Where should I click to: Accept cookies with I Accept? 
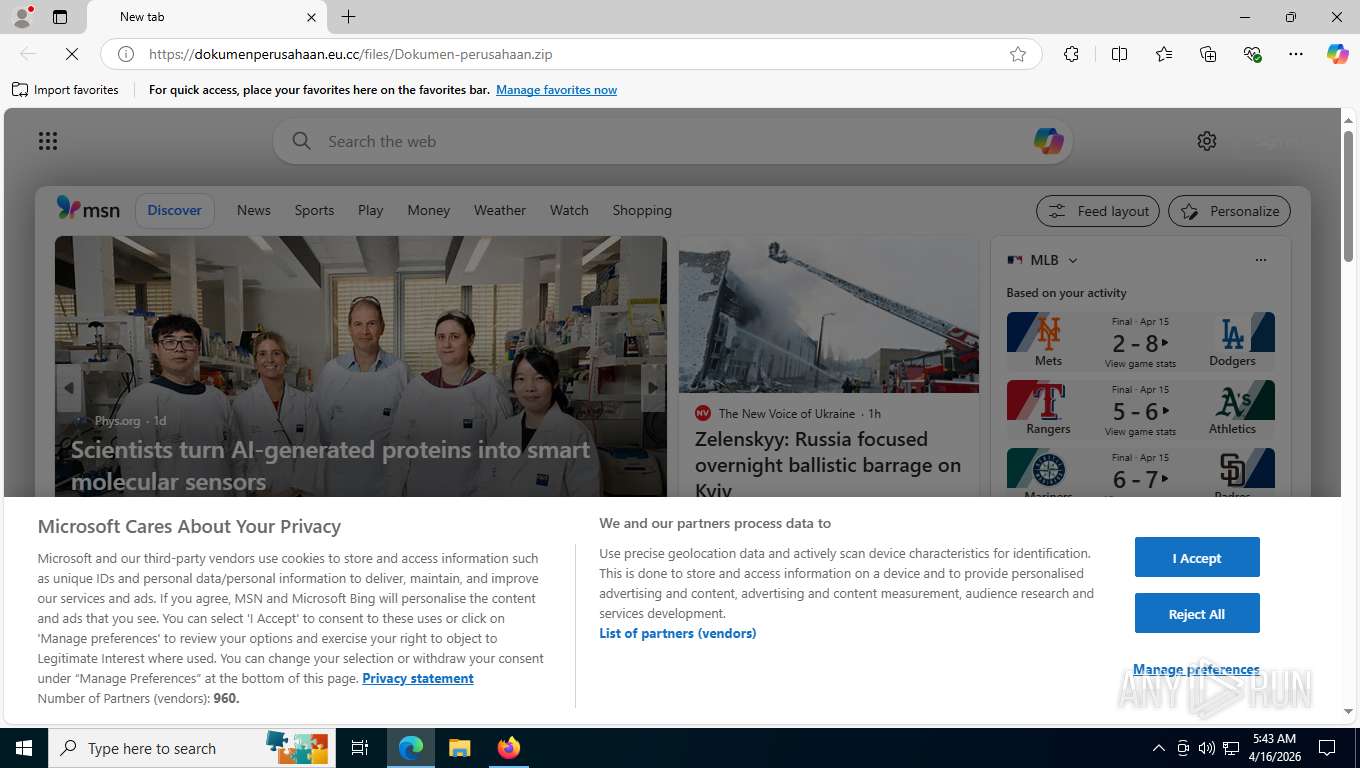1197,557
